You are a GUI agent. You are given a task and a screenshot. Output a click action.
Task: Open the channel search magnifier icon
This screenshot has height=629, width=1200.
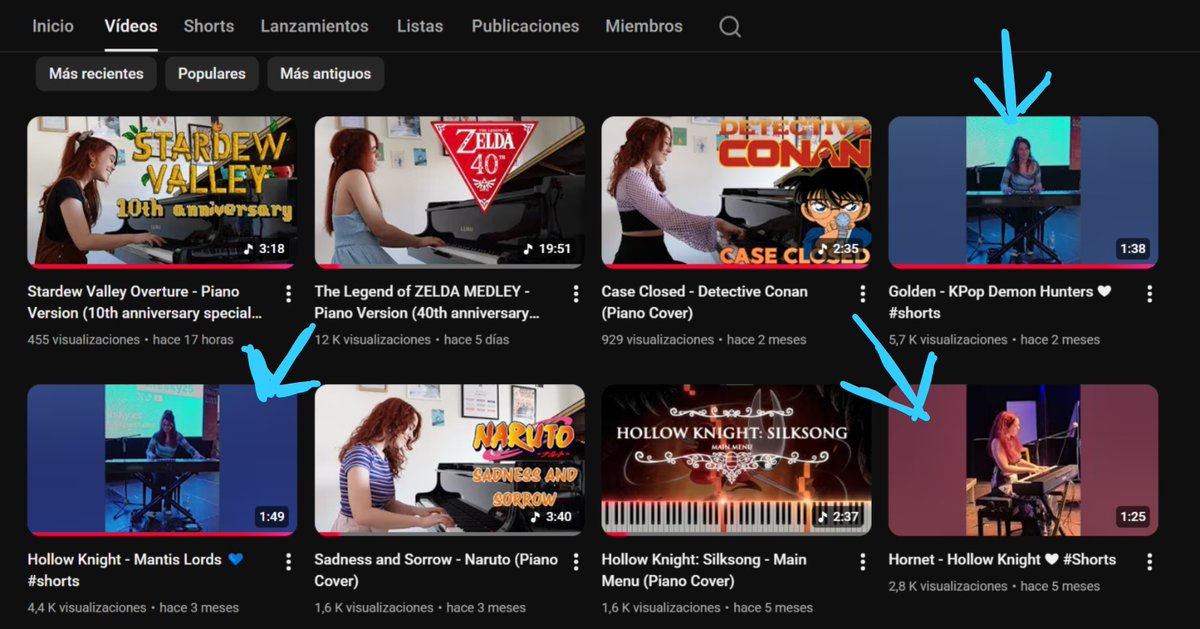click(x=730, y=27)
